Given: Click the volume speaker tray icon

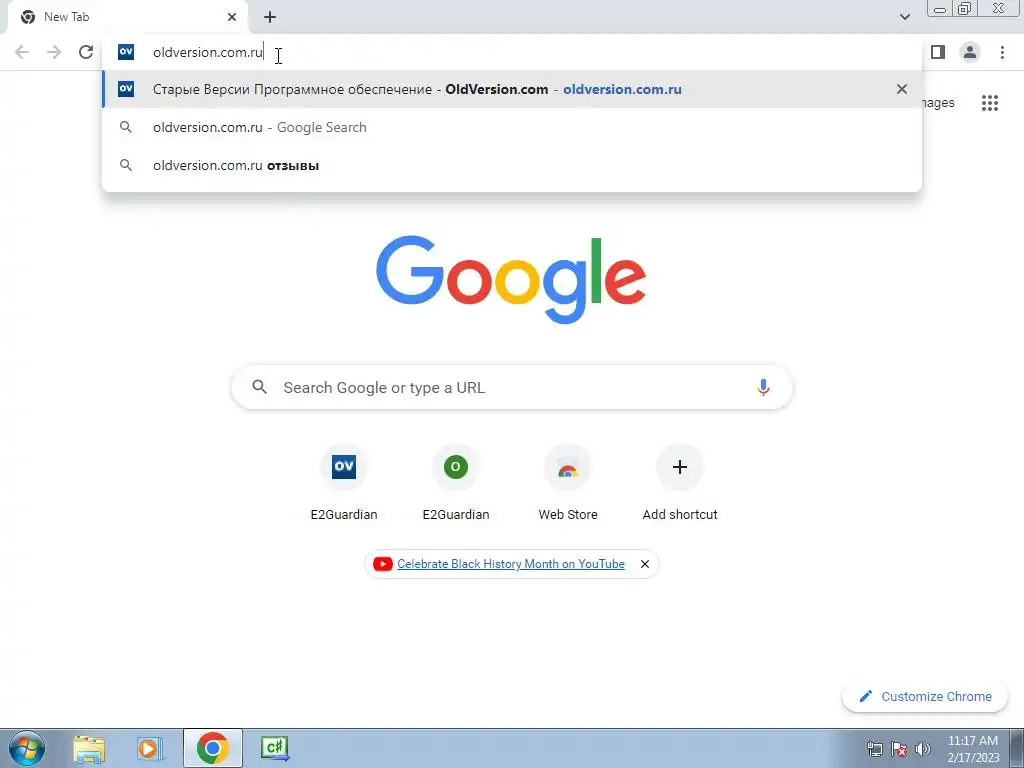Looking at the screenshot, I should click(922, 749).
